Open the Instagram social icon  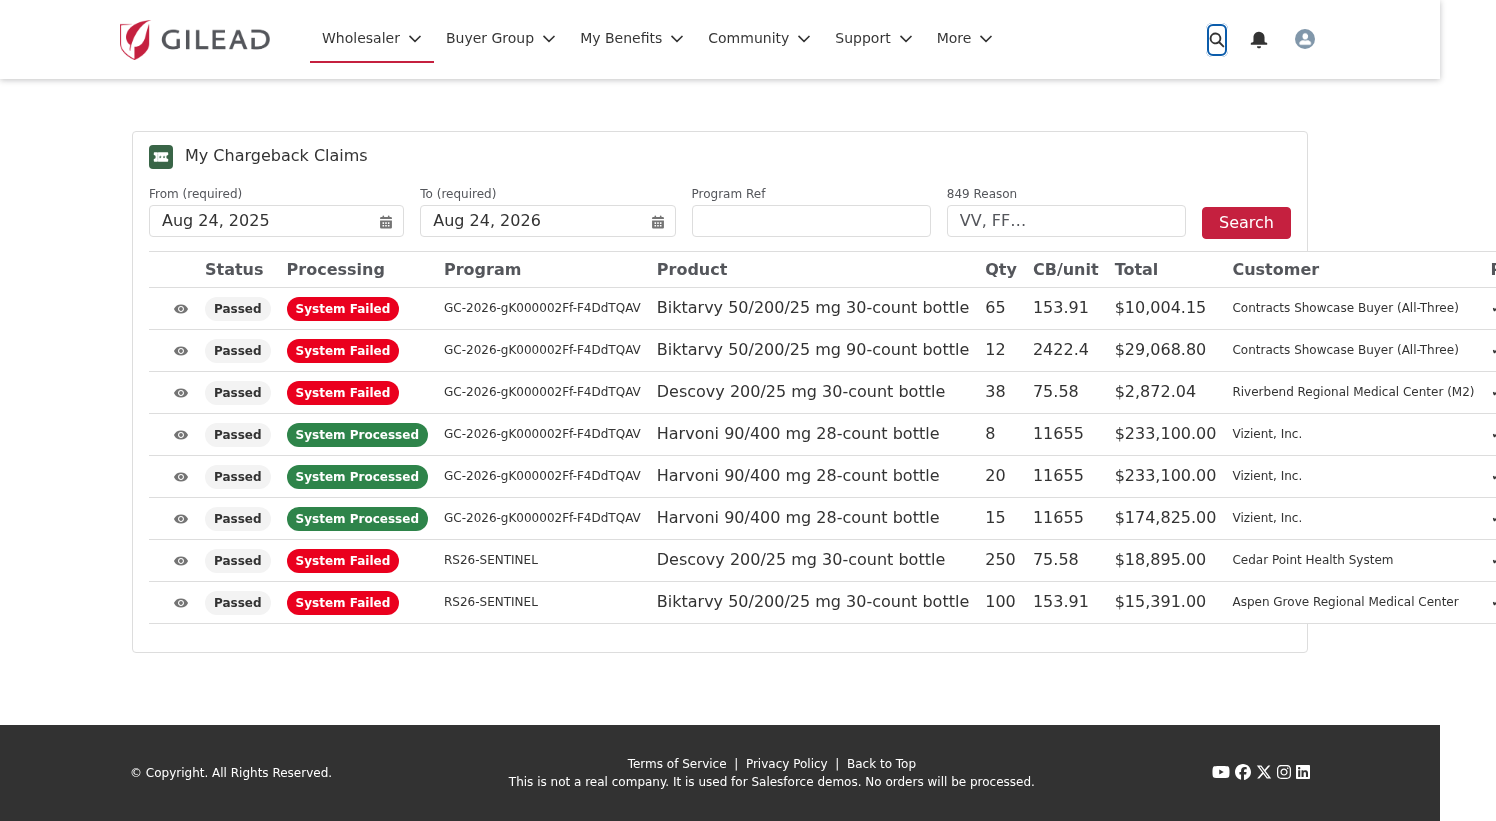coord(1284,772)
